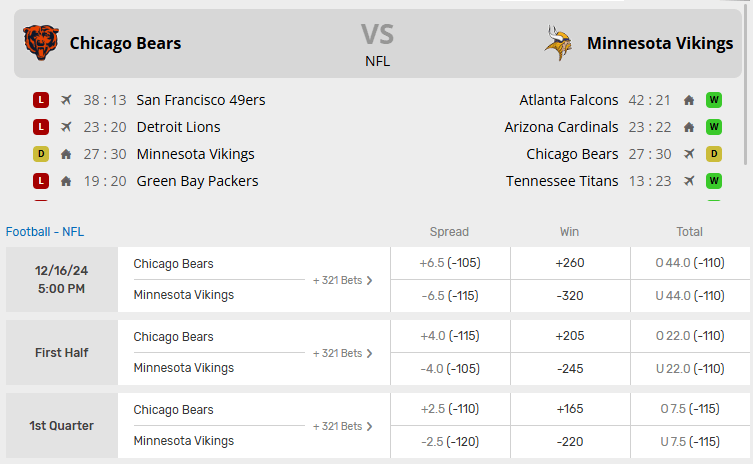
Task: Click the home icon next to Green Bay Packers score
Action: coord(66,181)
